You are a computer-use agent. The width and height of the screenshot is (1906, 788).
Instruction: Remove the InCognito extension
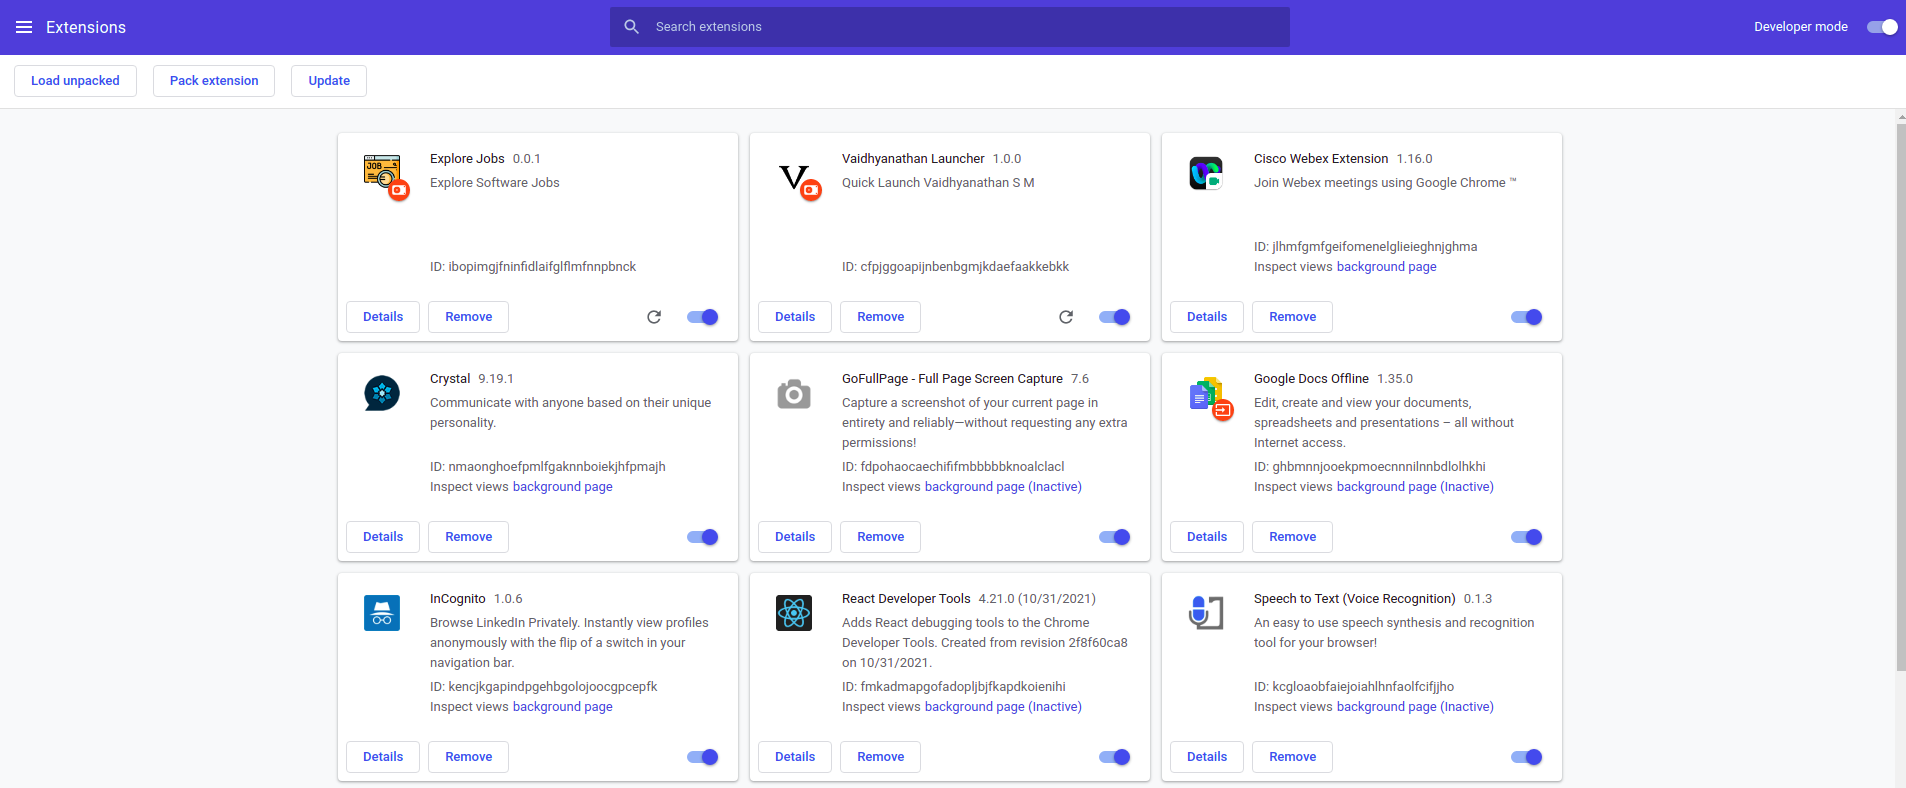468,757
